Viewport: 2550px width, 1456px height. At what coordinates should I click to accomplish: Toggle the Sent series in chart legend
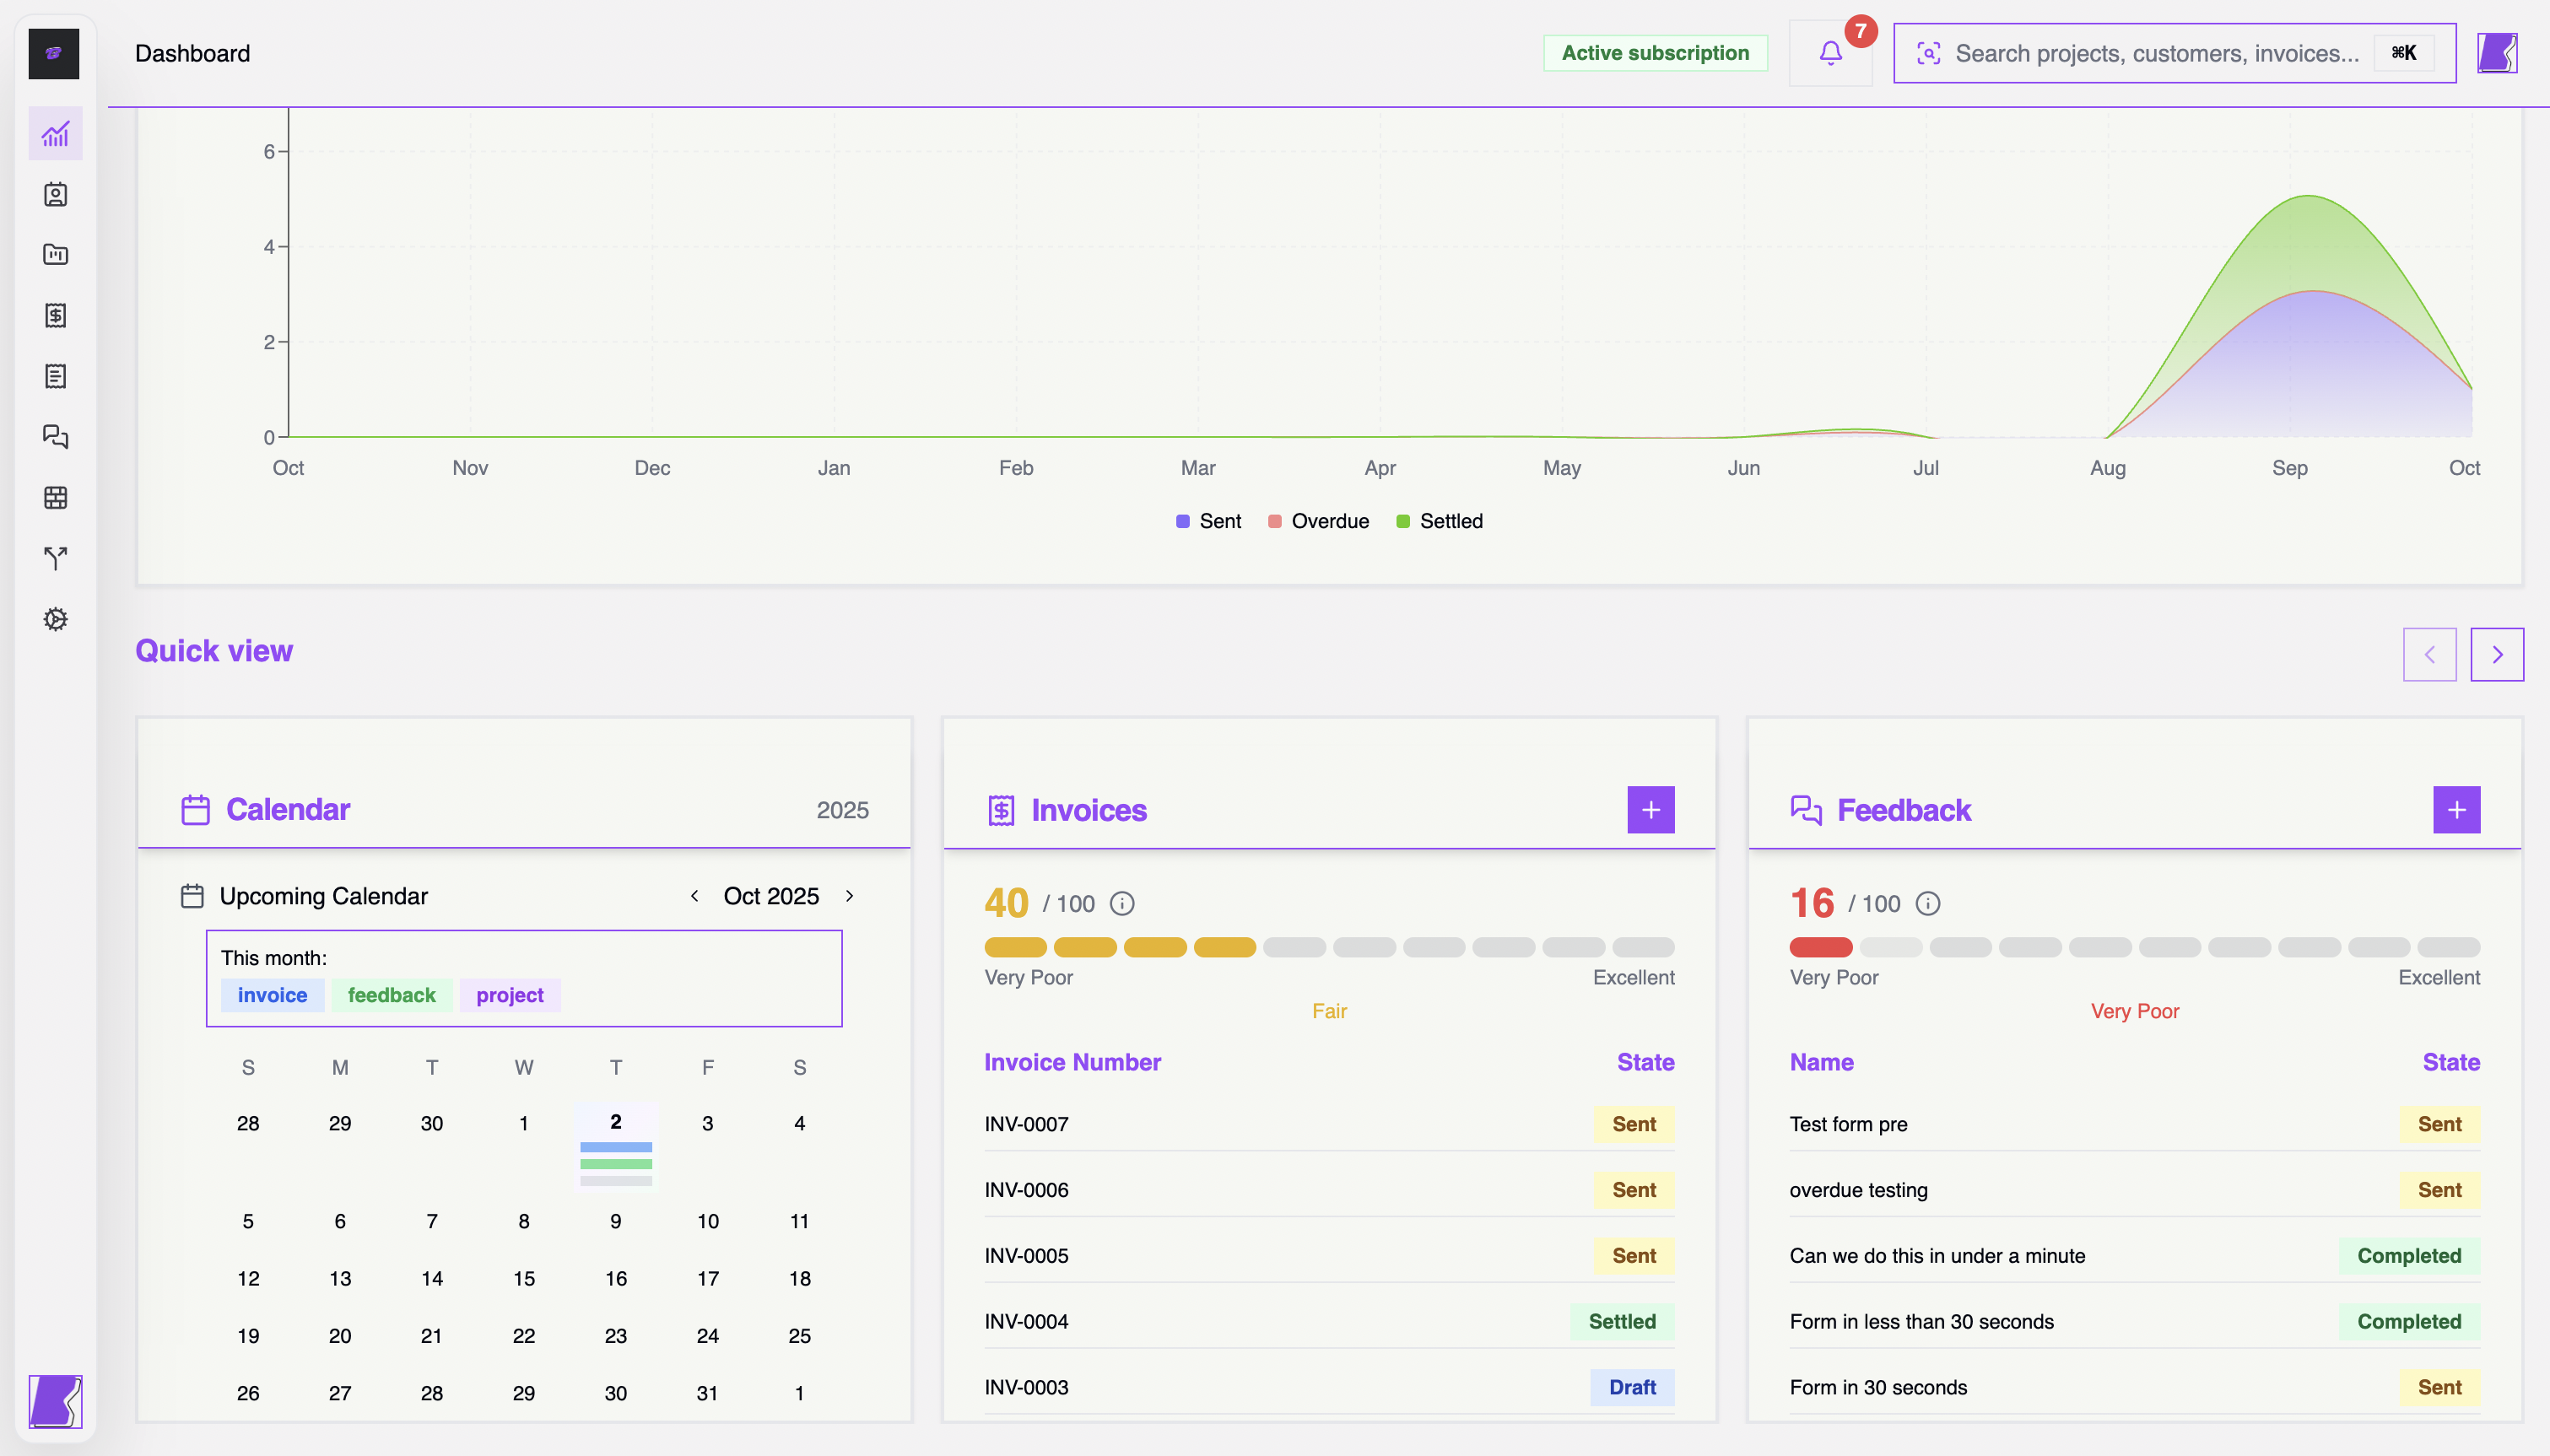tap(1208, 521)
